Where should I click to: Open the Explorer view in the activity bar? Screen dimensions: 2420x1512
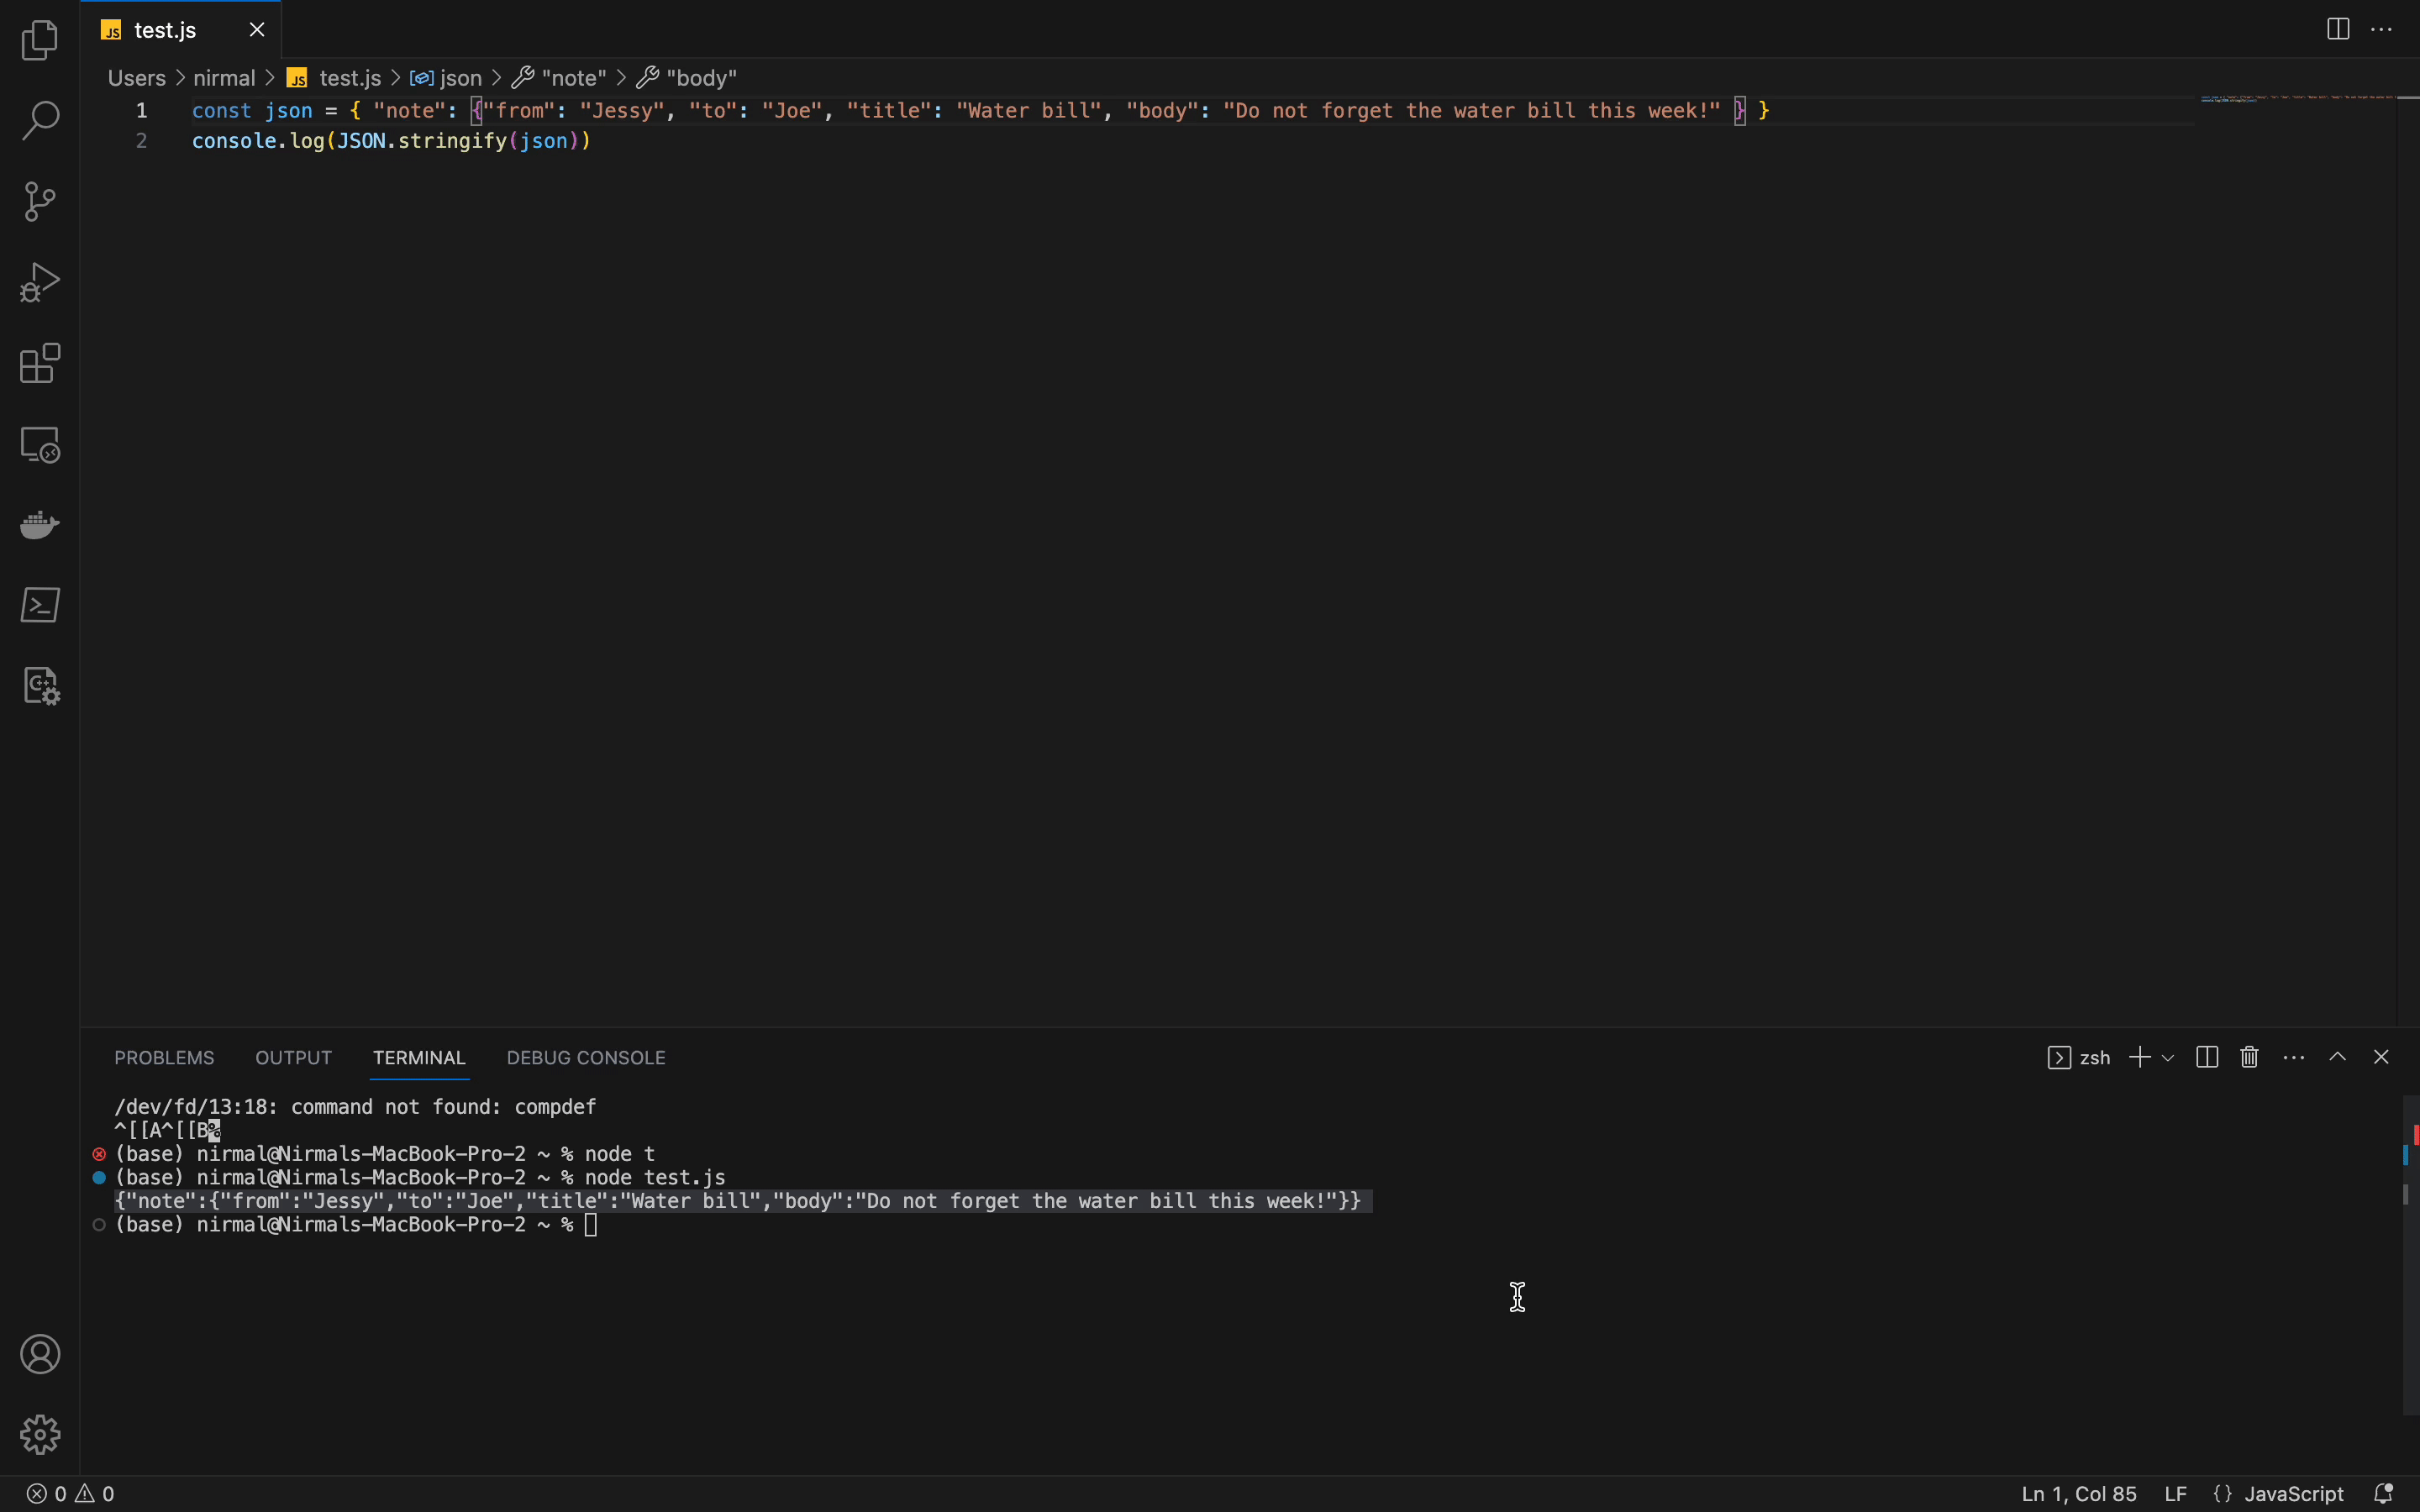coord(40,41)
